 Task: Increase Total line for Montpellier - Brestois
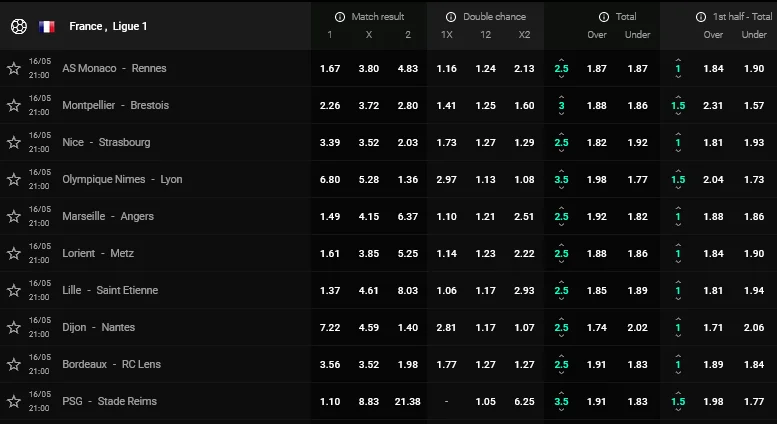[561, 94]
